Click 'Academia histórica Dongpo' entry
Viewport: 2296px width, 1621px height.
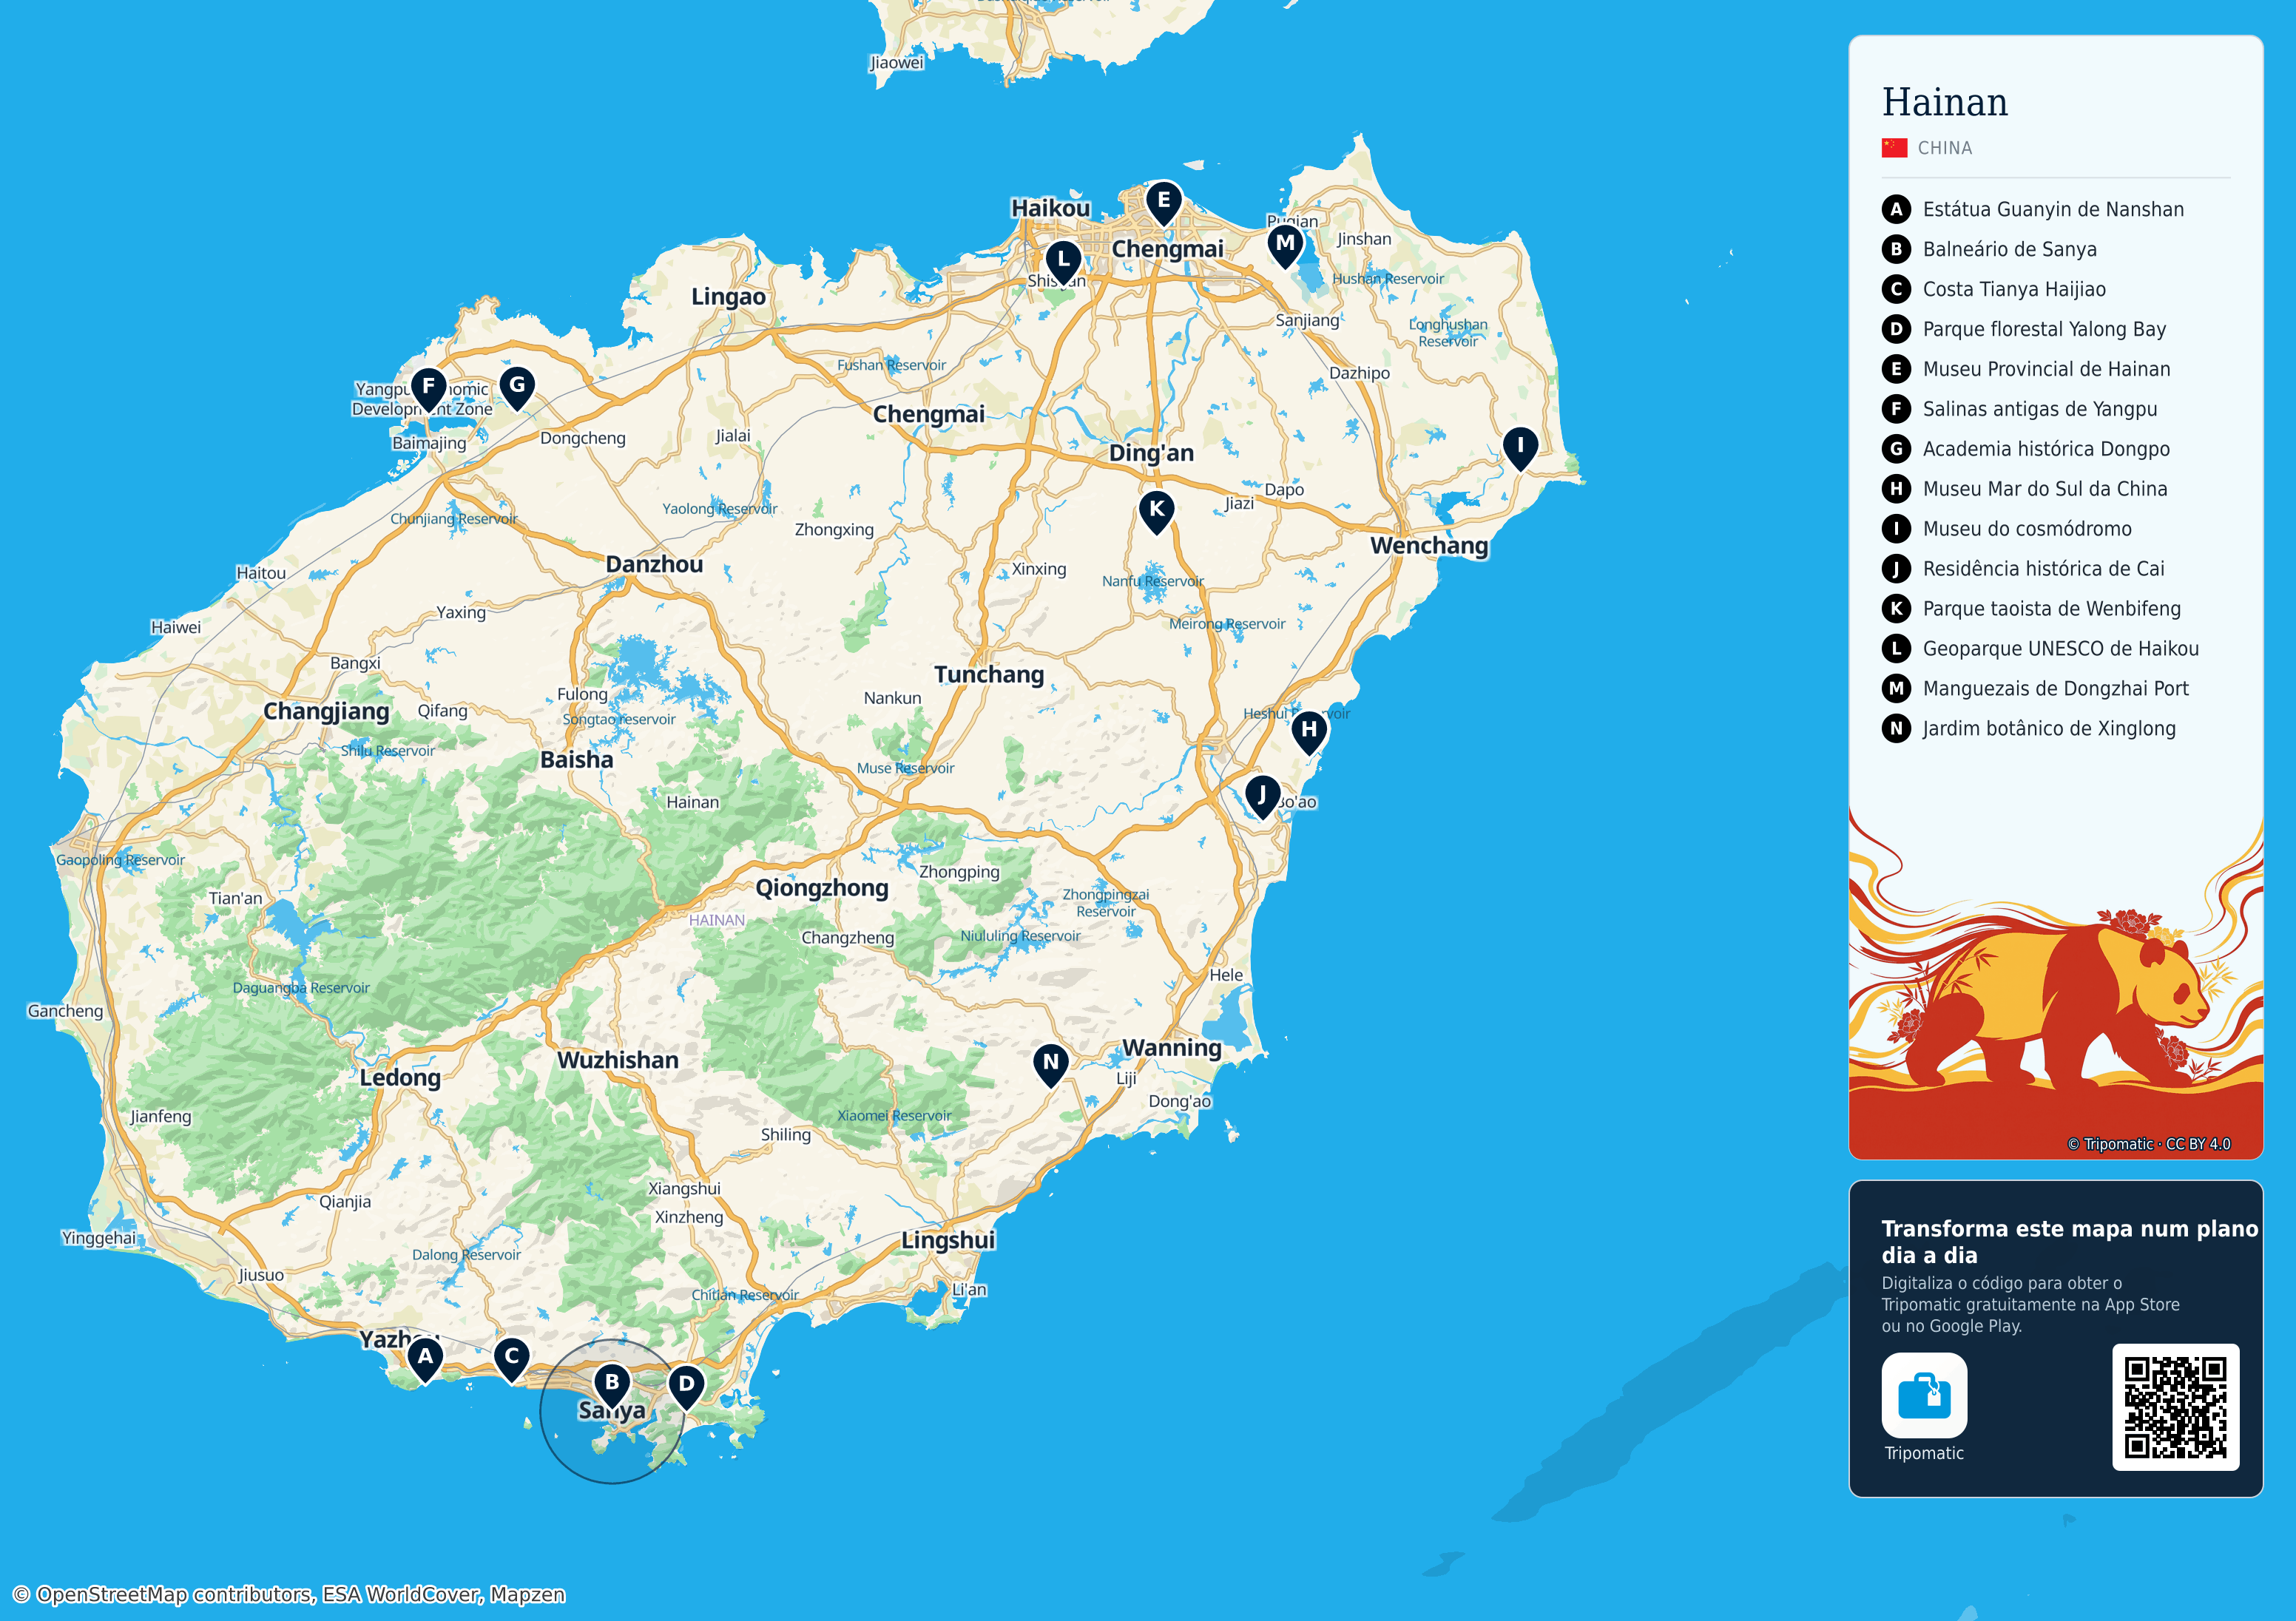(x=2046, y=449)
